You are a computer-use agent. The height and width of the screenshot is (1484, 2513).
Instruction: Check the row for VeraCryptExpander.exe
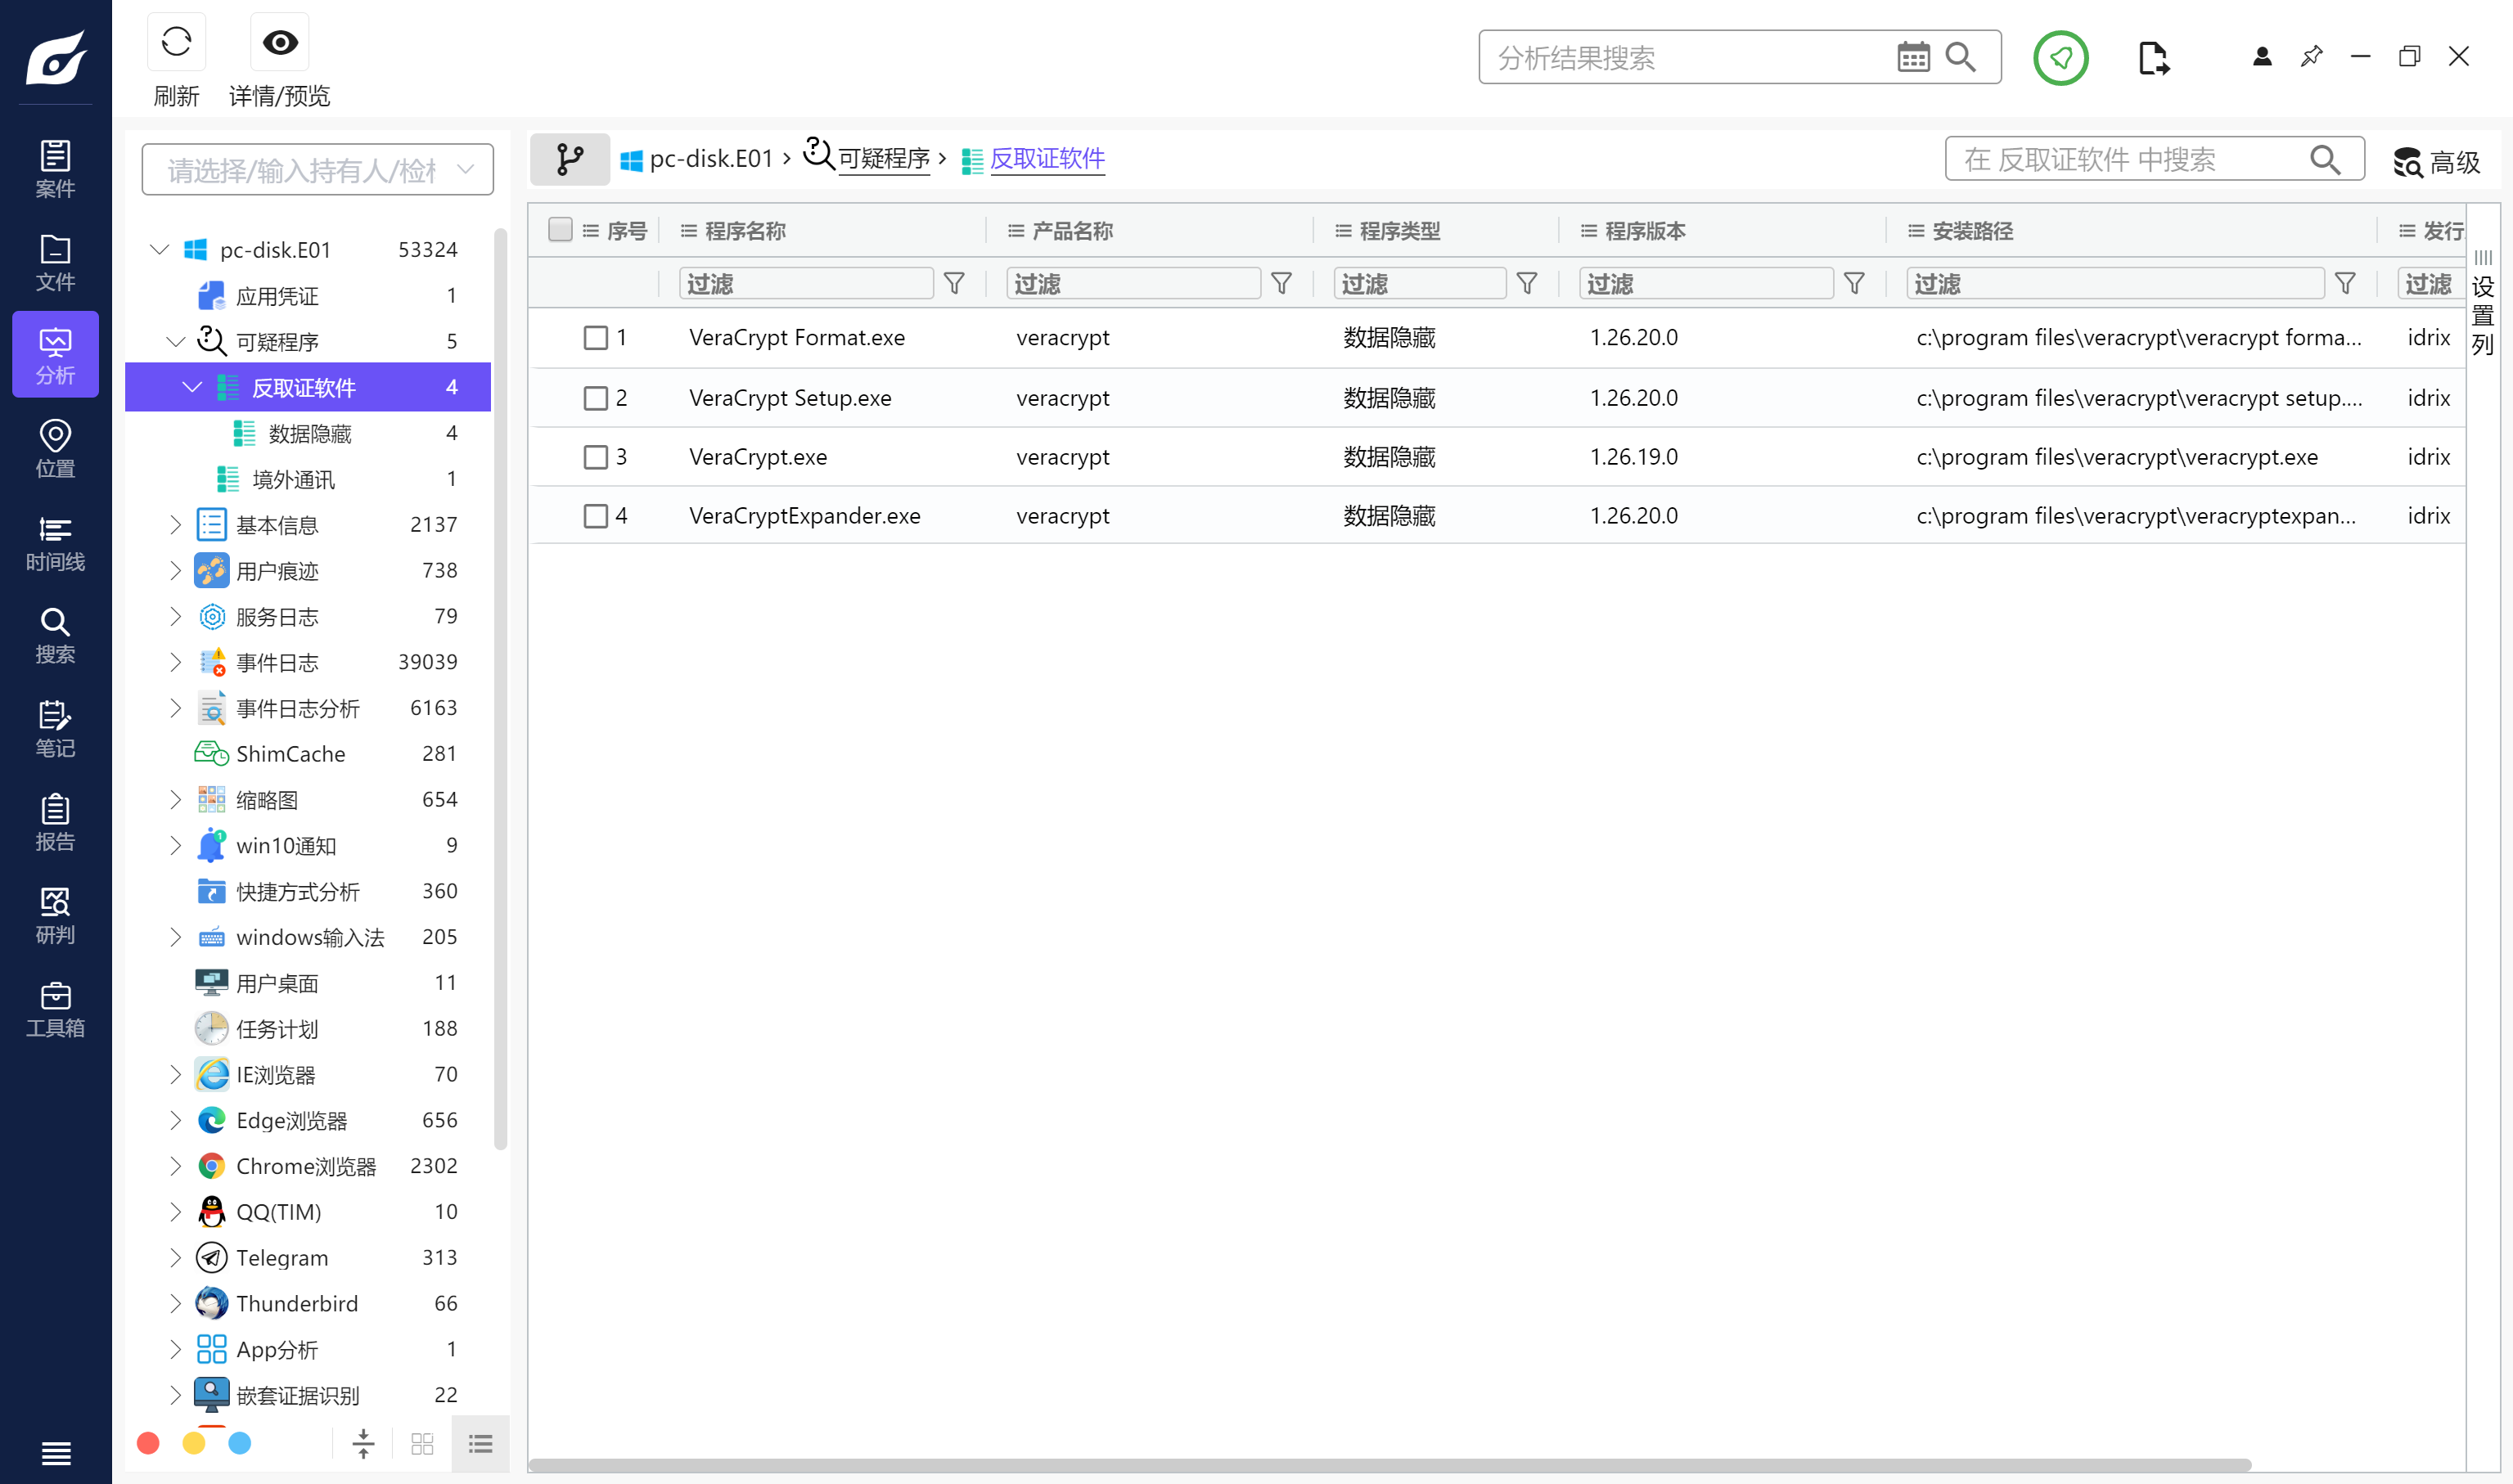click(x=596, y=516)
